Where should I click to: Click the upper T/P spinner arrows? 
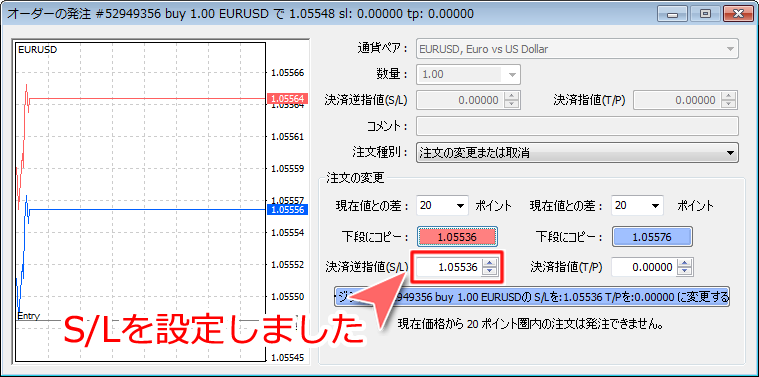(x=729, y=100)
